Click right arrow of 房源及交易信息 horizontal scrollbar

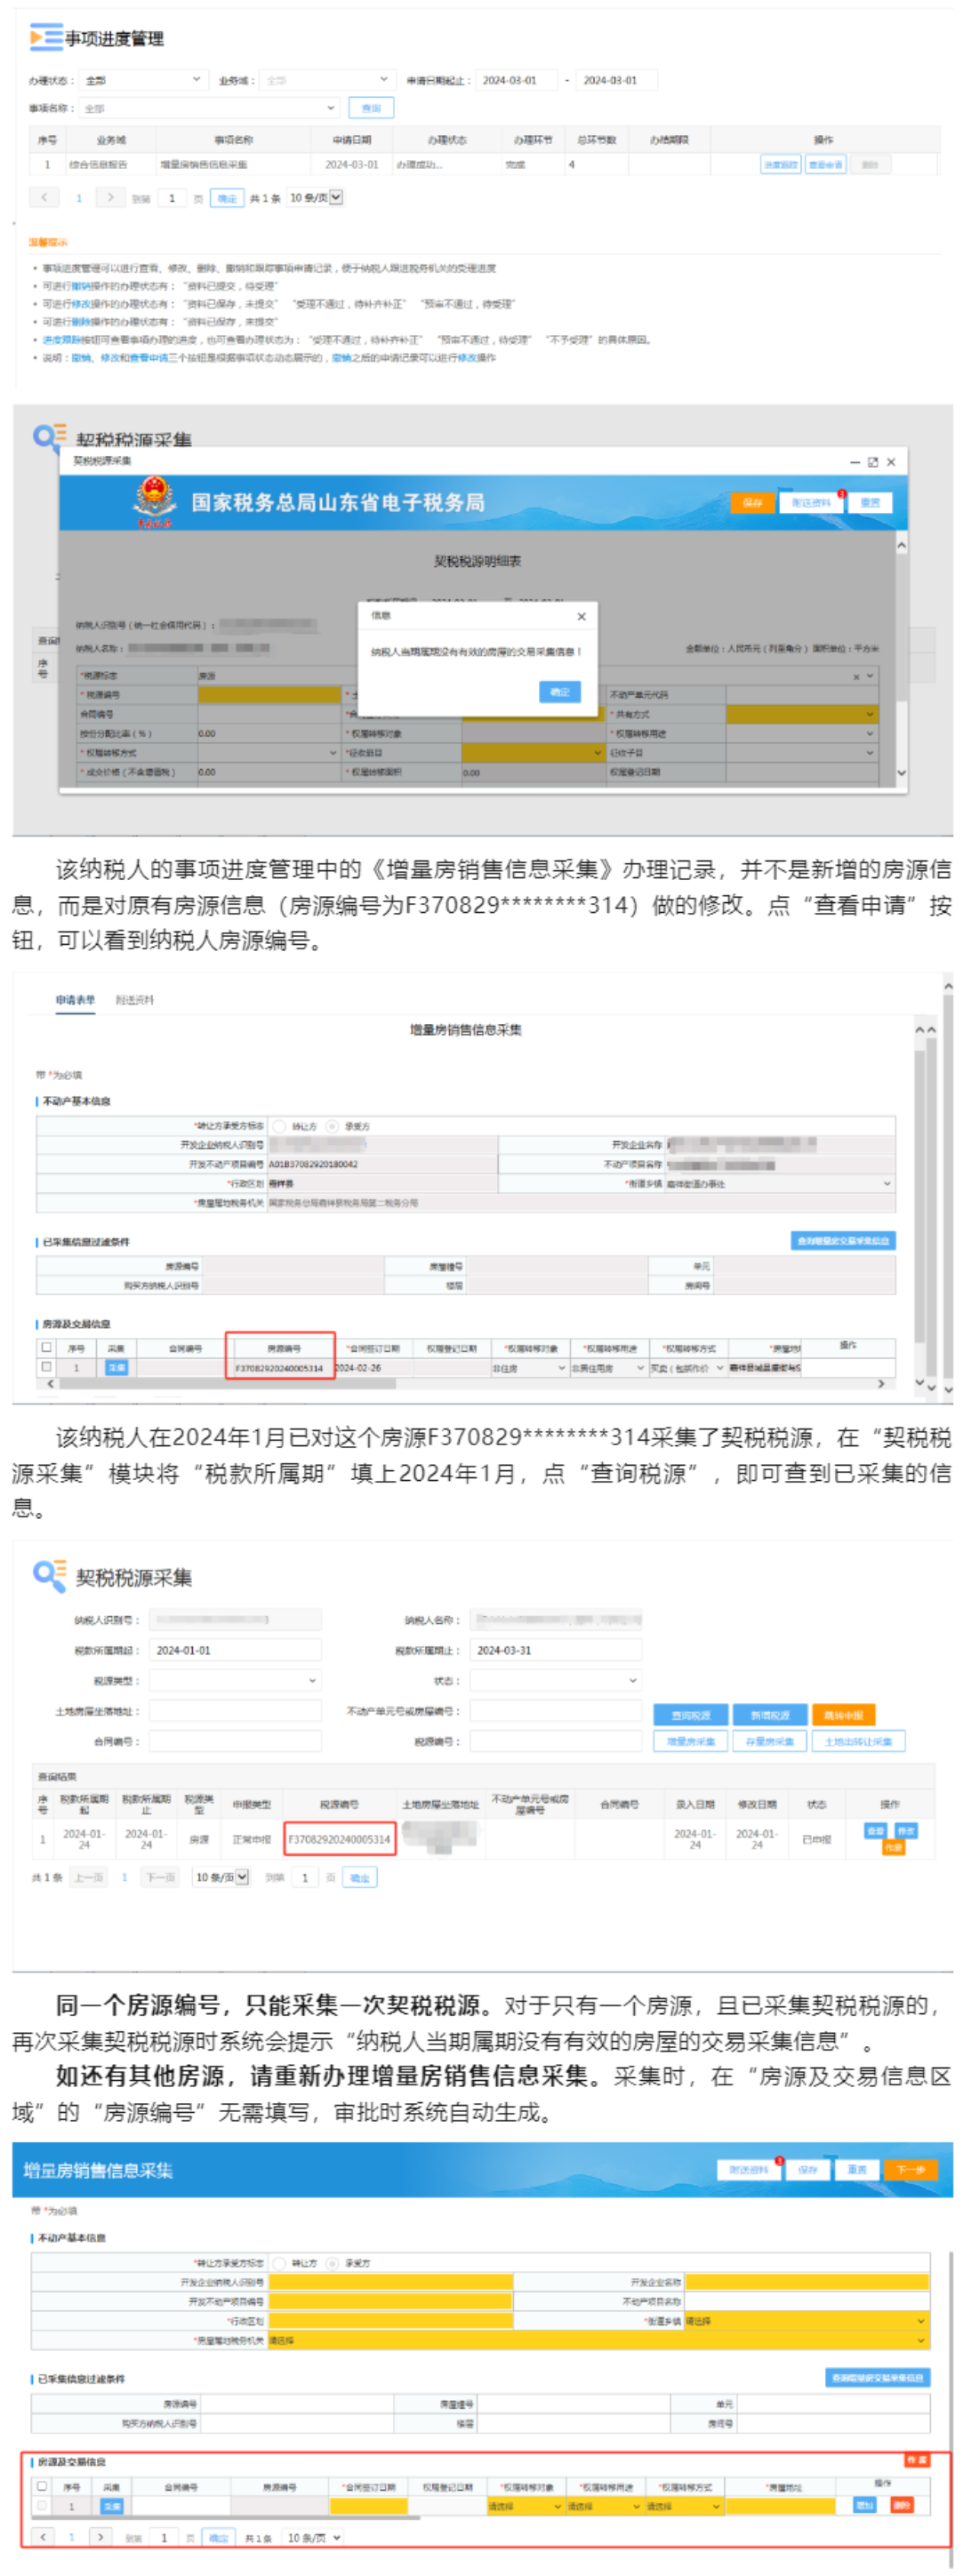(x=881, y=1384)
